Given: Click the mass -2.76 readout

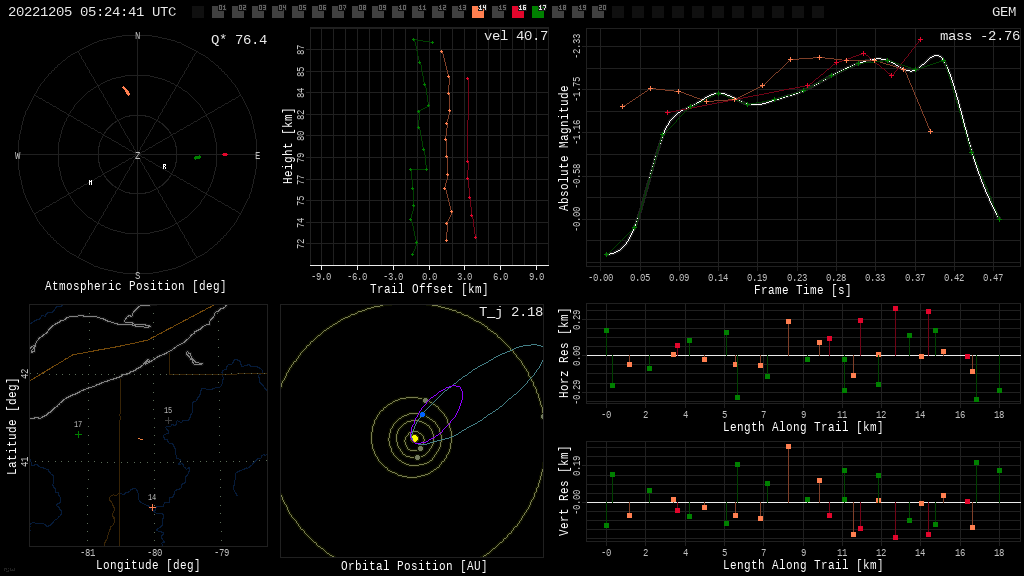Looking at the screenshot, I should [x=980, y=36].
